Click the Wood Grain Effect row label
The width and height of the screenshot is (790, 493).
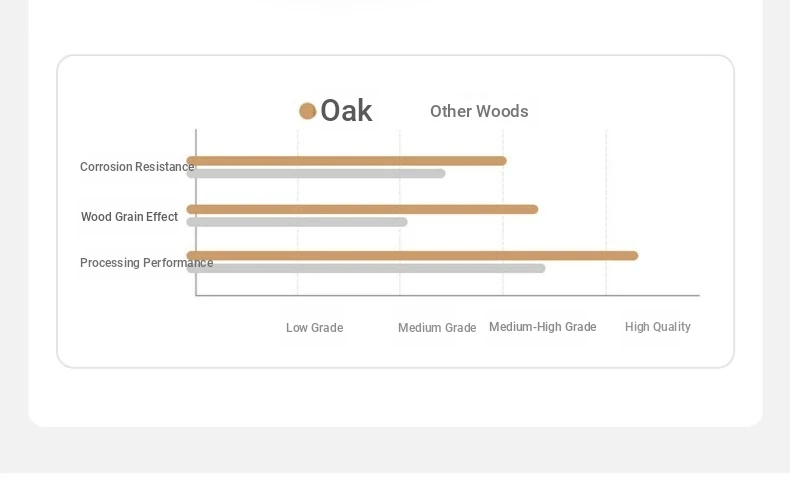click(129, 217)
